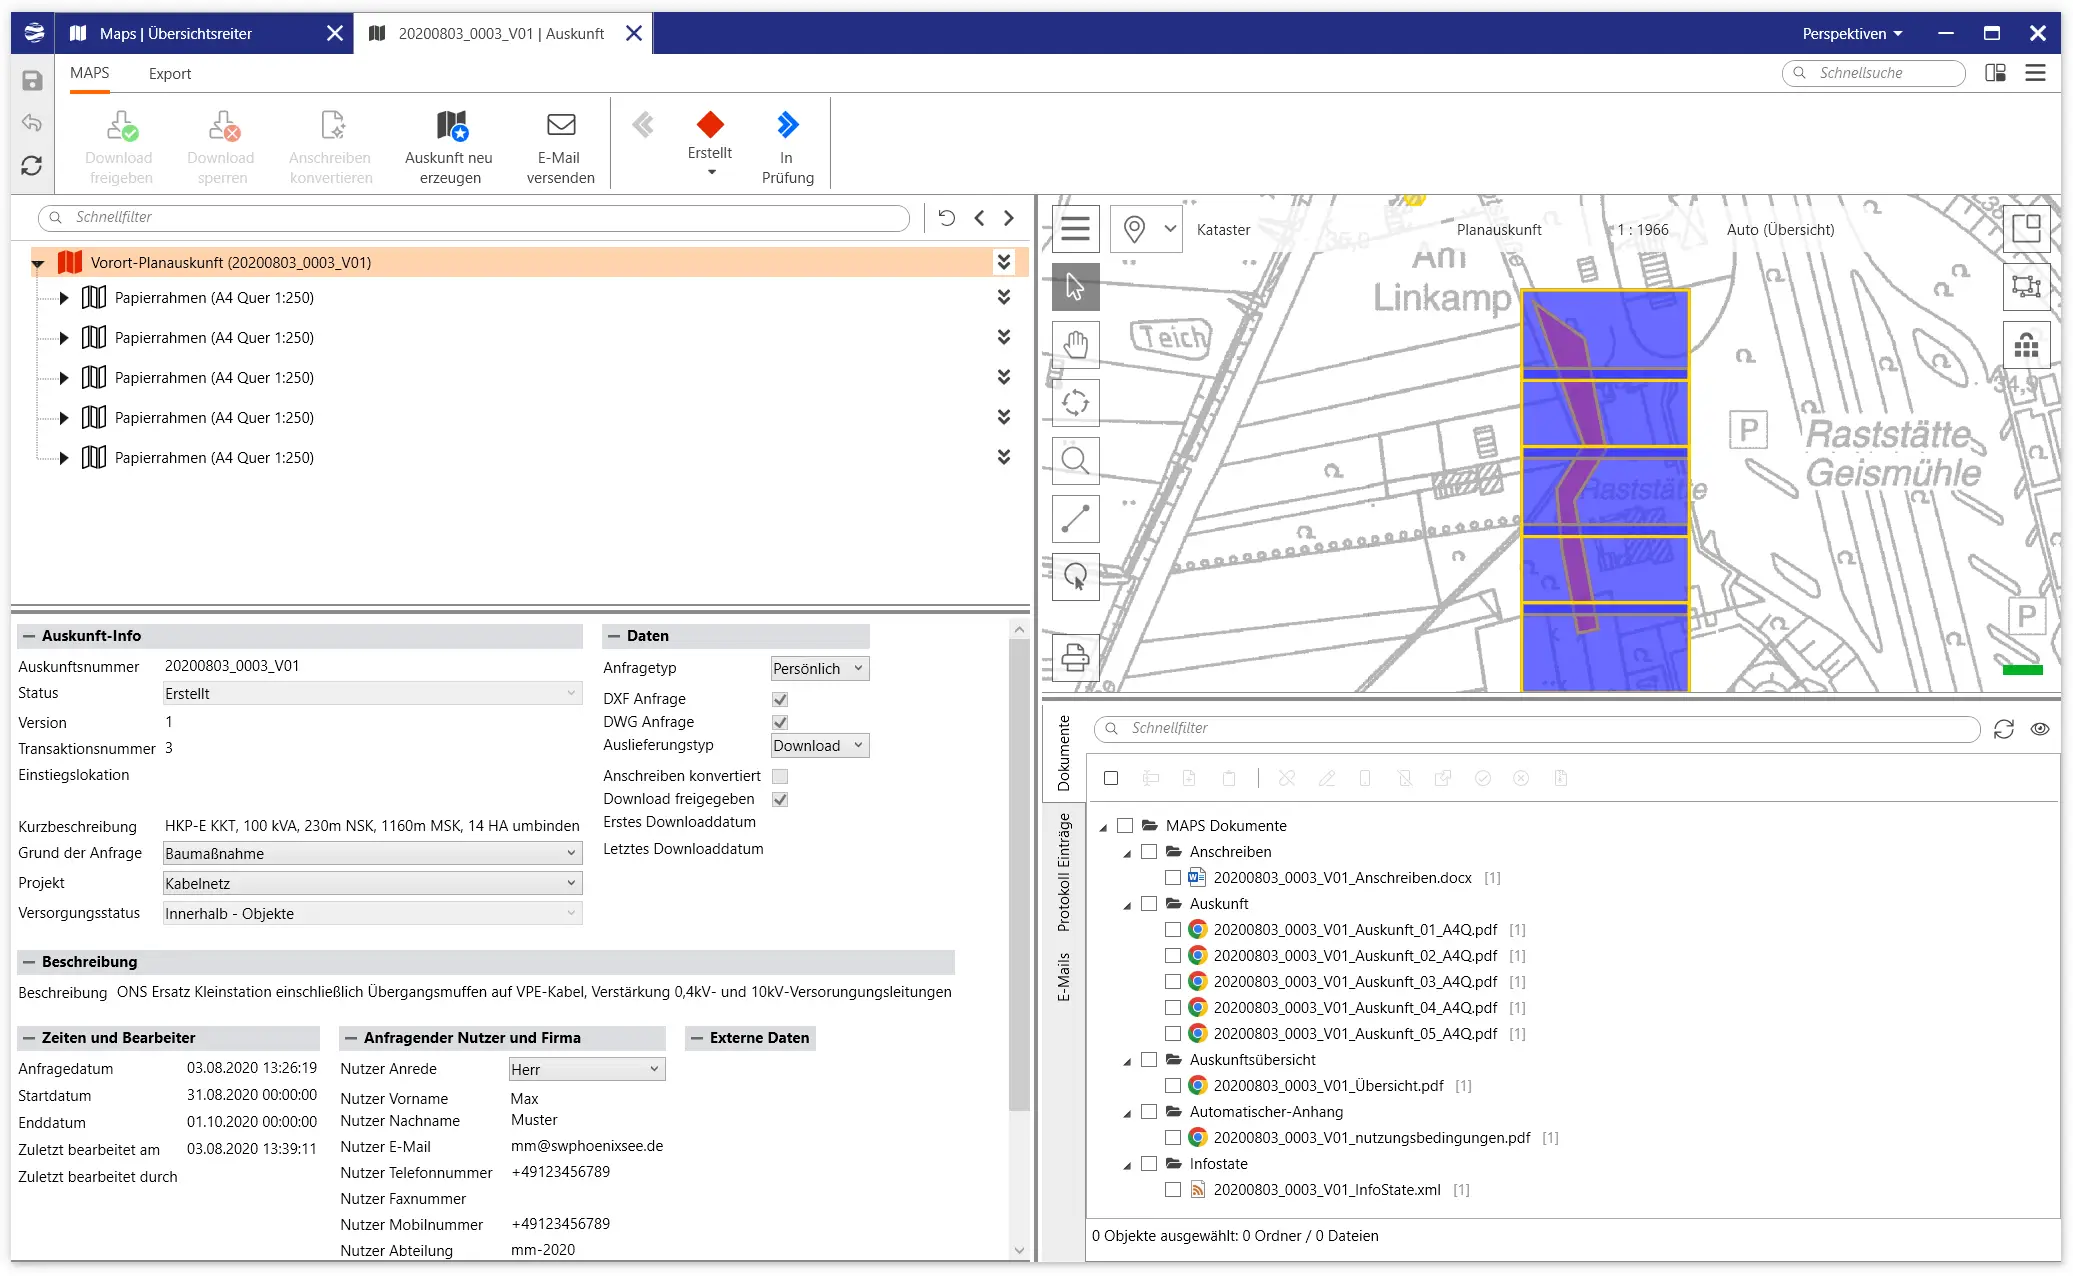Viewport: 2073px width, 1276px height.
Task: Open the Grund der Anfrage dropdown
Action: pyautogui.click(x=372, y=854)
